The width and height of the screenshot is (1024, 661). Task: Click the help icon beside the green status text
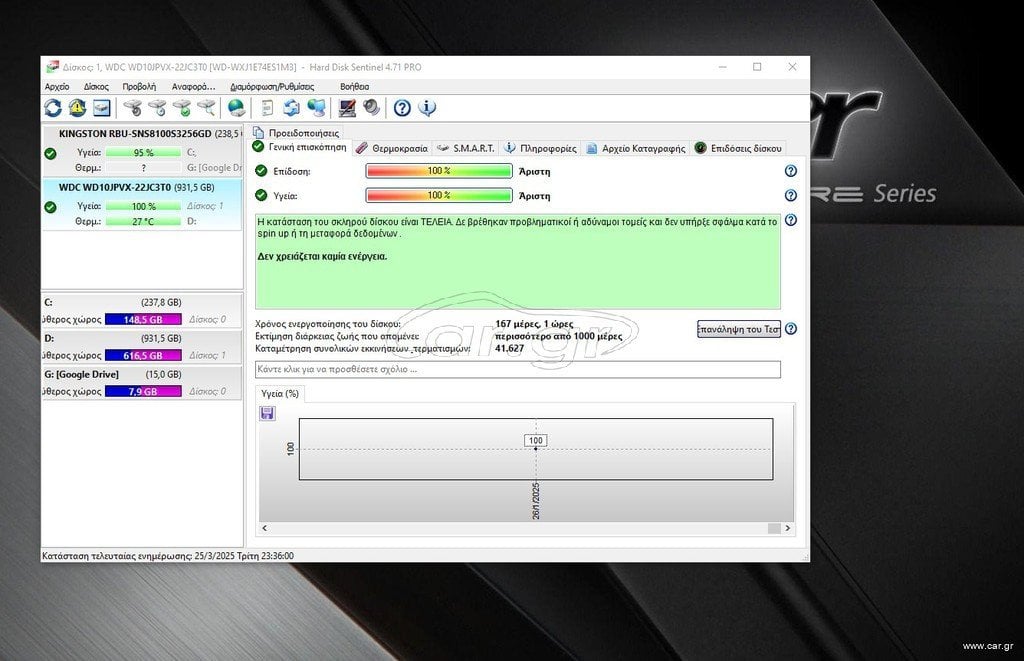[791, 220]
